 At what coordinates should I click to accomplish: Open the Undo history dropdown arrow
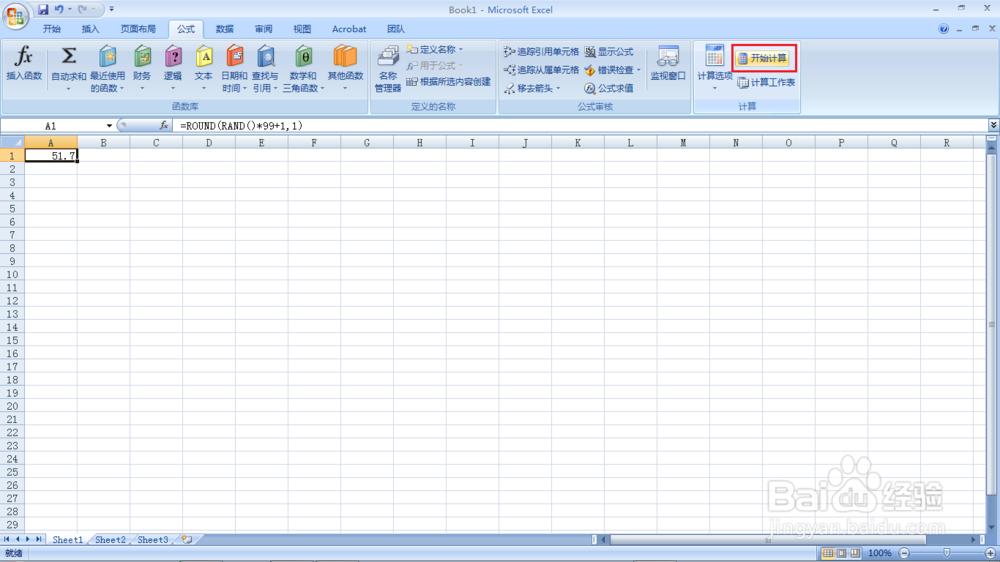point(70,9)
